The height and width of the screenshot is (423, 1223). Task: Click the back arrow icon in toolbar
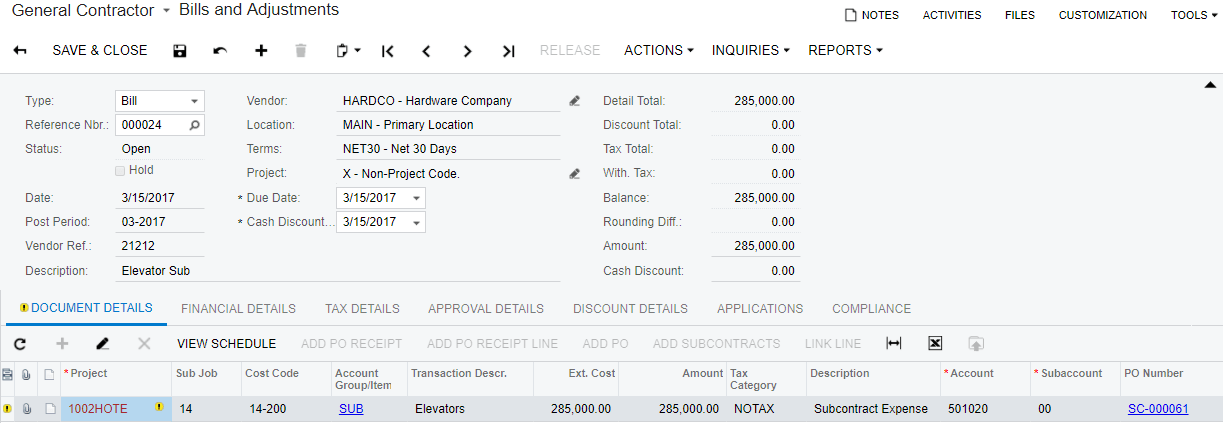pyautogui.click(x=20, y=51)
